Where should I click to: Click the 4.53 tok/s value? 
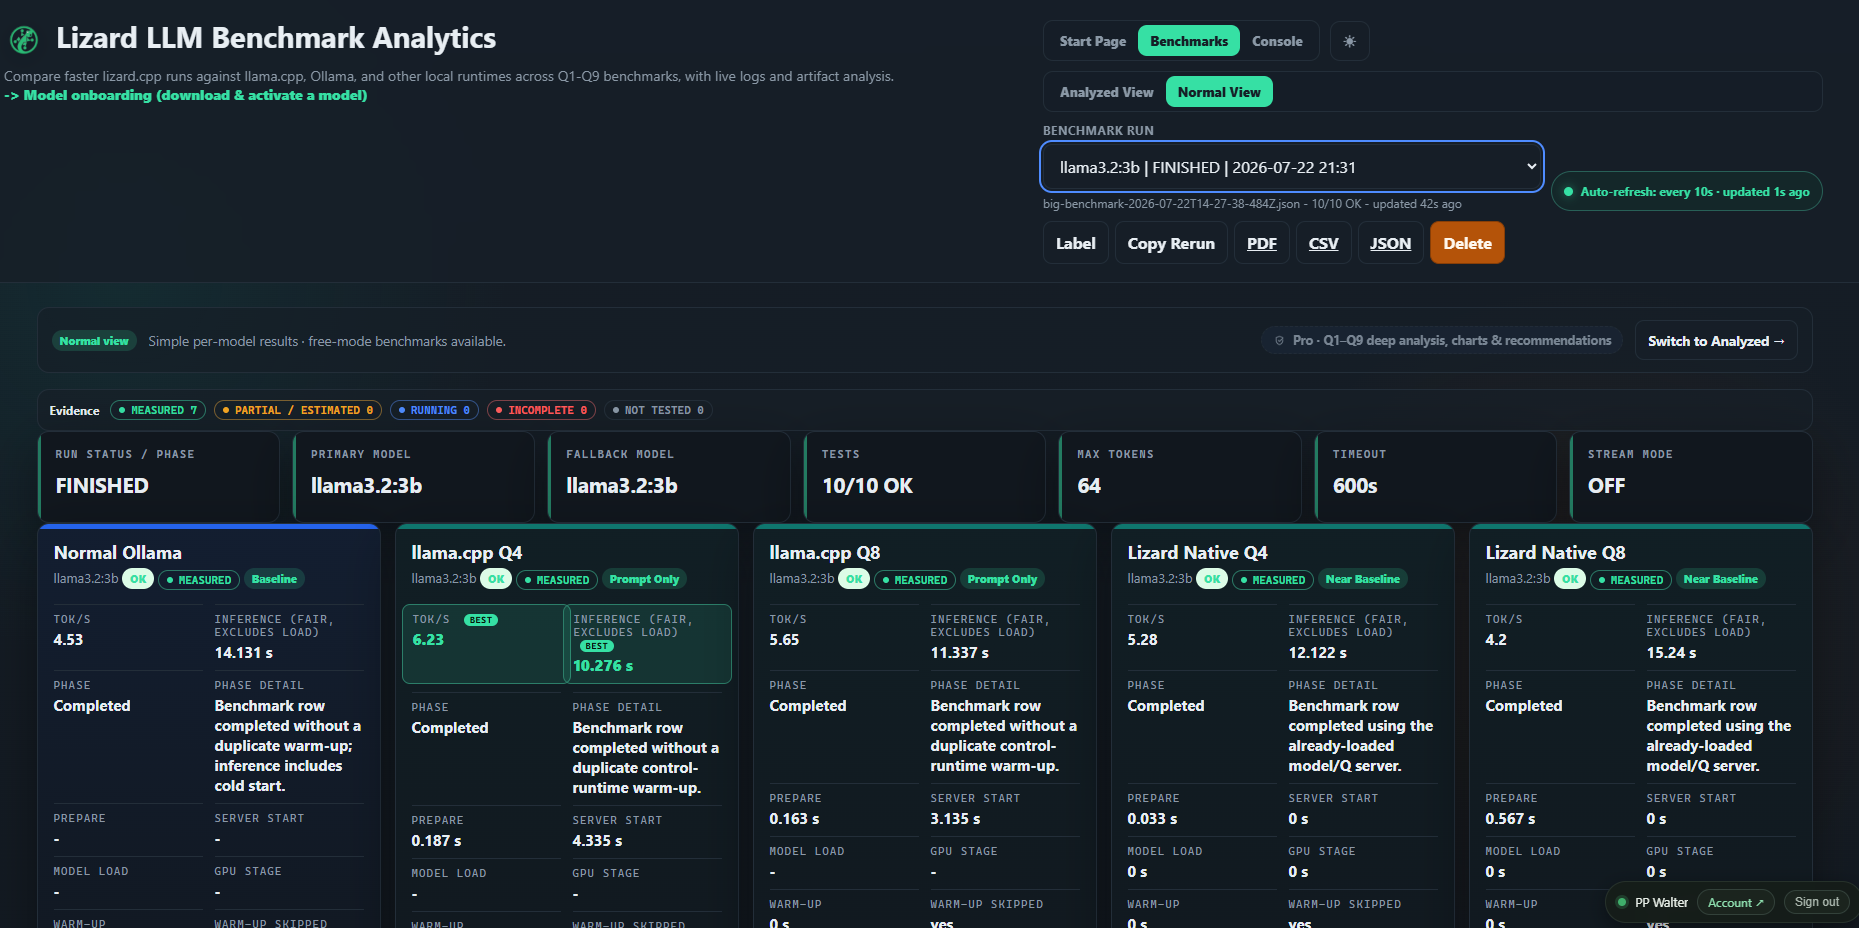(x=68, y=640)
